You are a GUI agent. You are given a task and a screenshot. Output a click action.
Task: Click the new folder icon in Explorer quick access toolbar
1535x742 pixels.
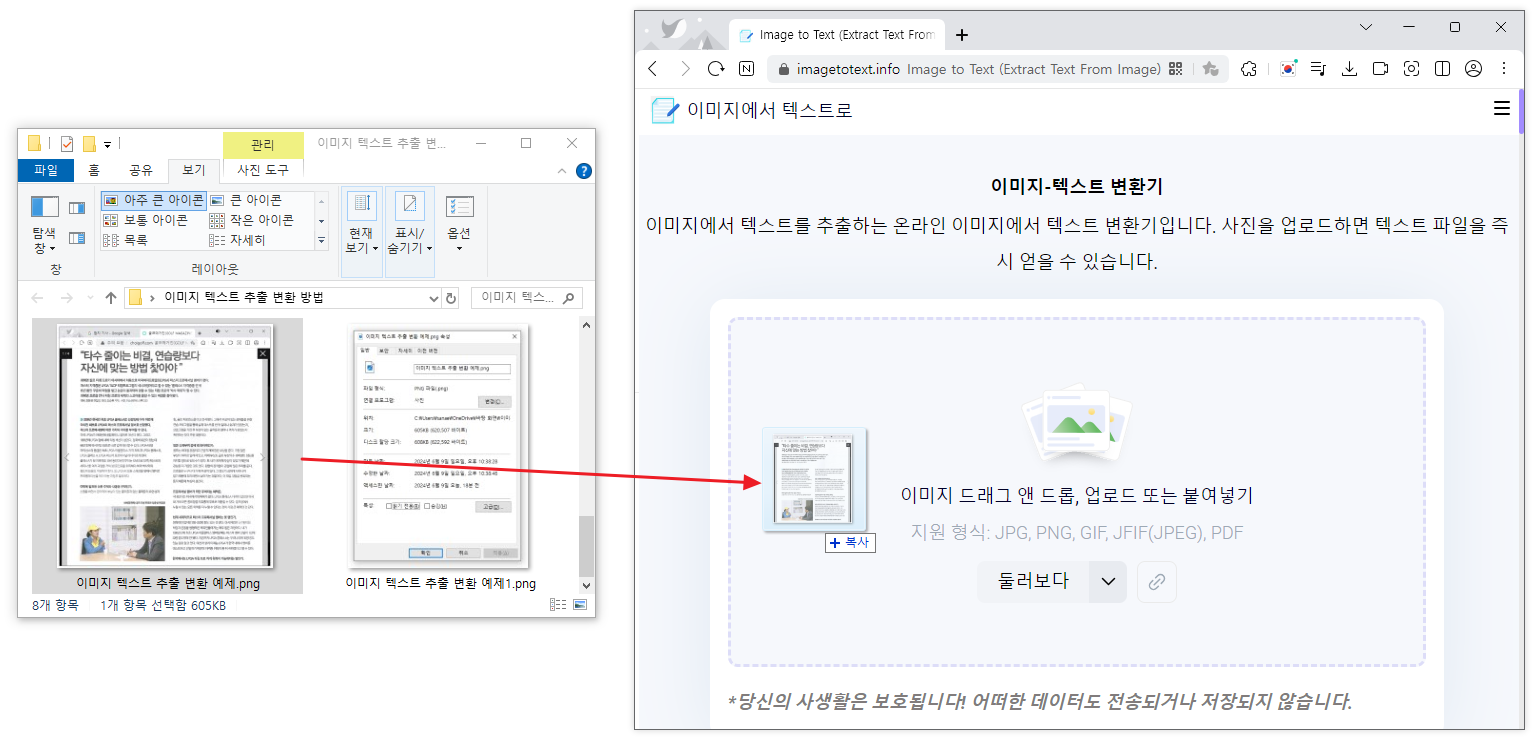pyautogui.click(x=89, y=144)
